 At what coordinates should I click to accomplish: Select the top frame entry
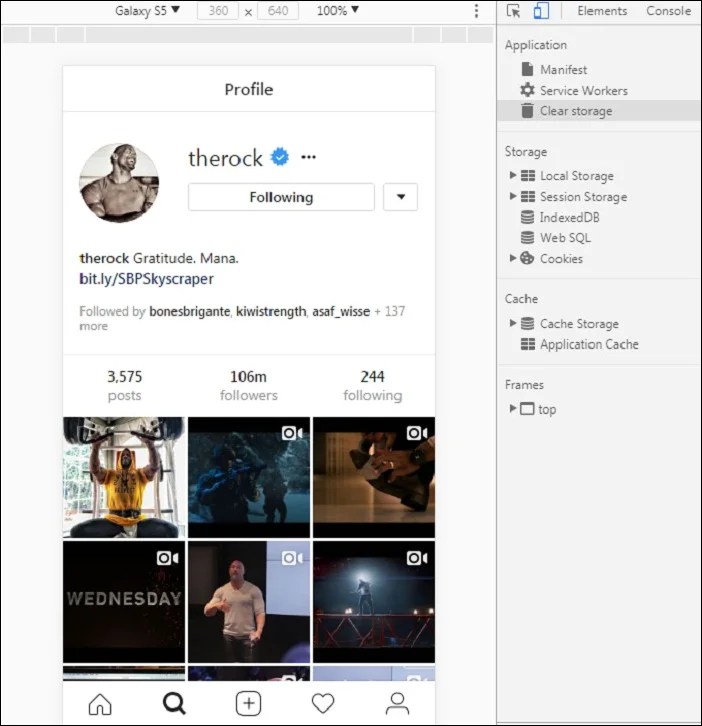tap(547, 409)
